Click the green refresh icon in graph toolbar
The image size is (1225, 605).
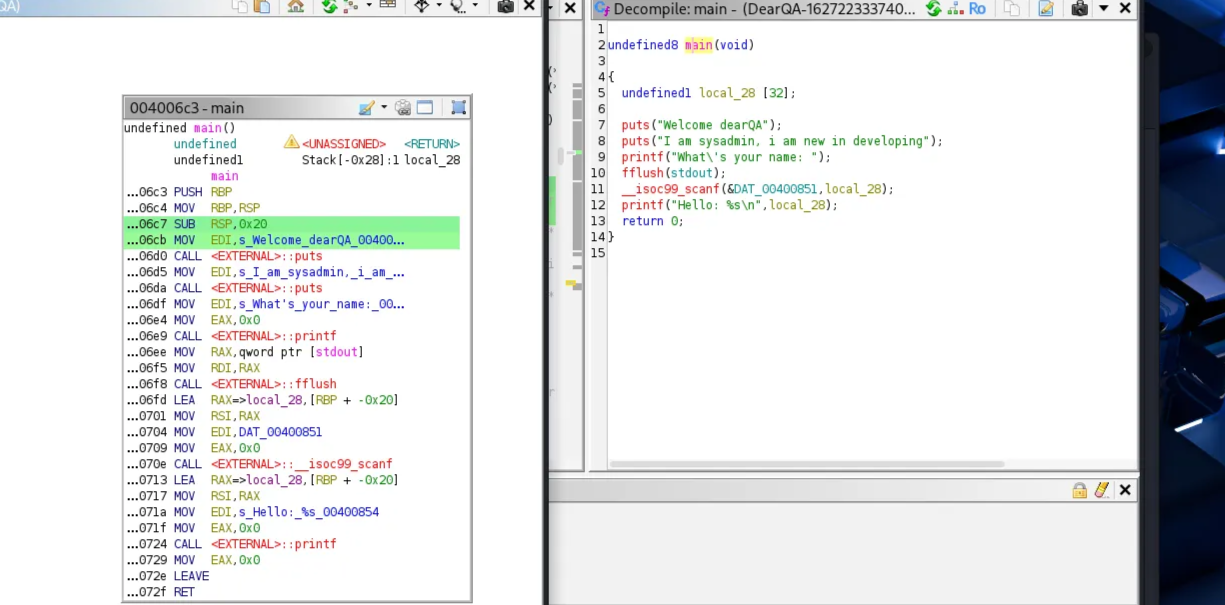pyautogui.click(x=329, y=7)
